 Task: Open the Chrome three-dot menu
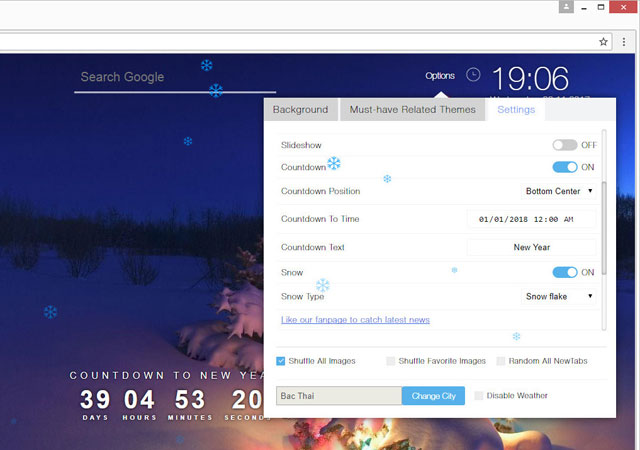[x=626, y=42]
